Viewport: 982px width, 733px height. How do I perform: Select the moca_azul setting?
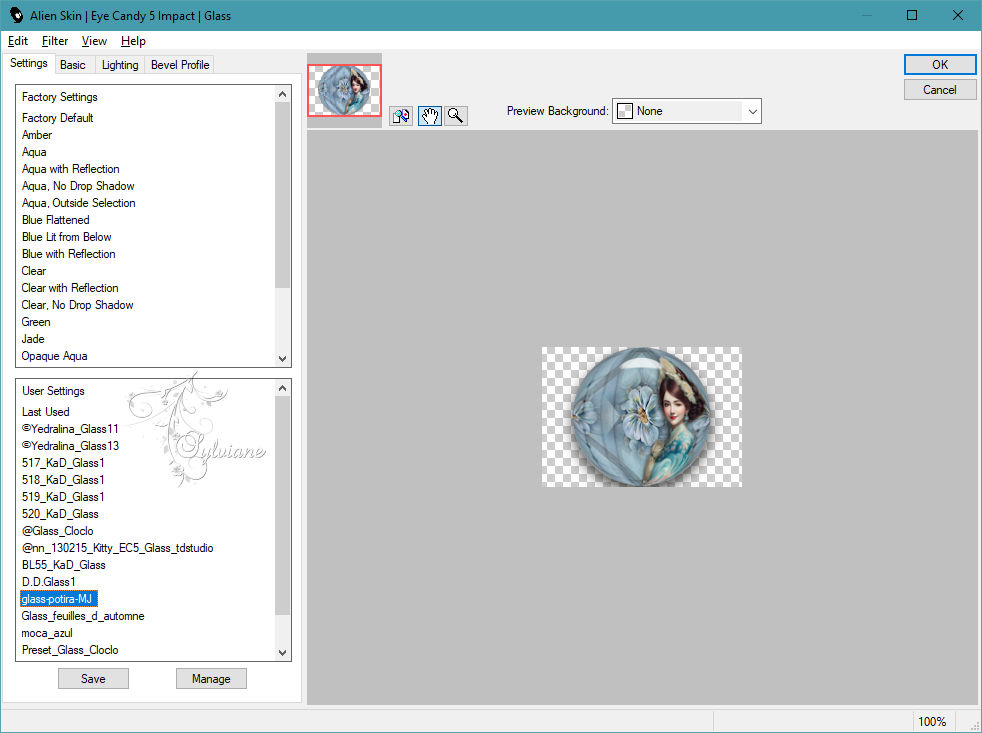(x=47, y=633)
